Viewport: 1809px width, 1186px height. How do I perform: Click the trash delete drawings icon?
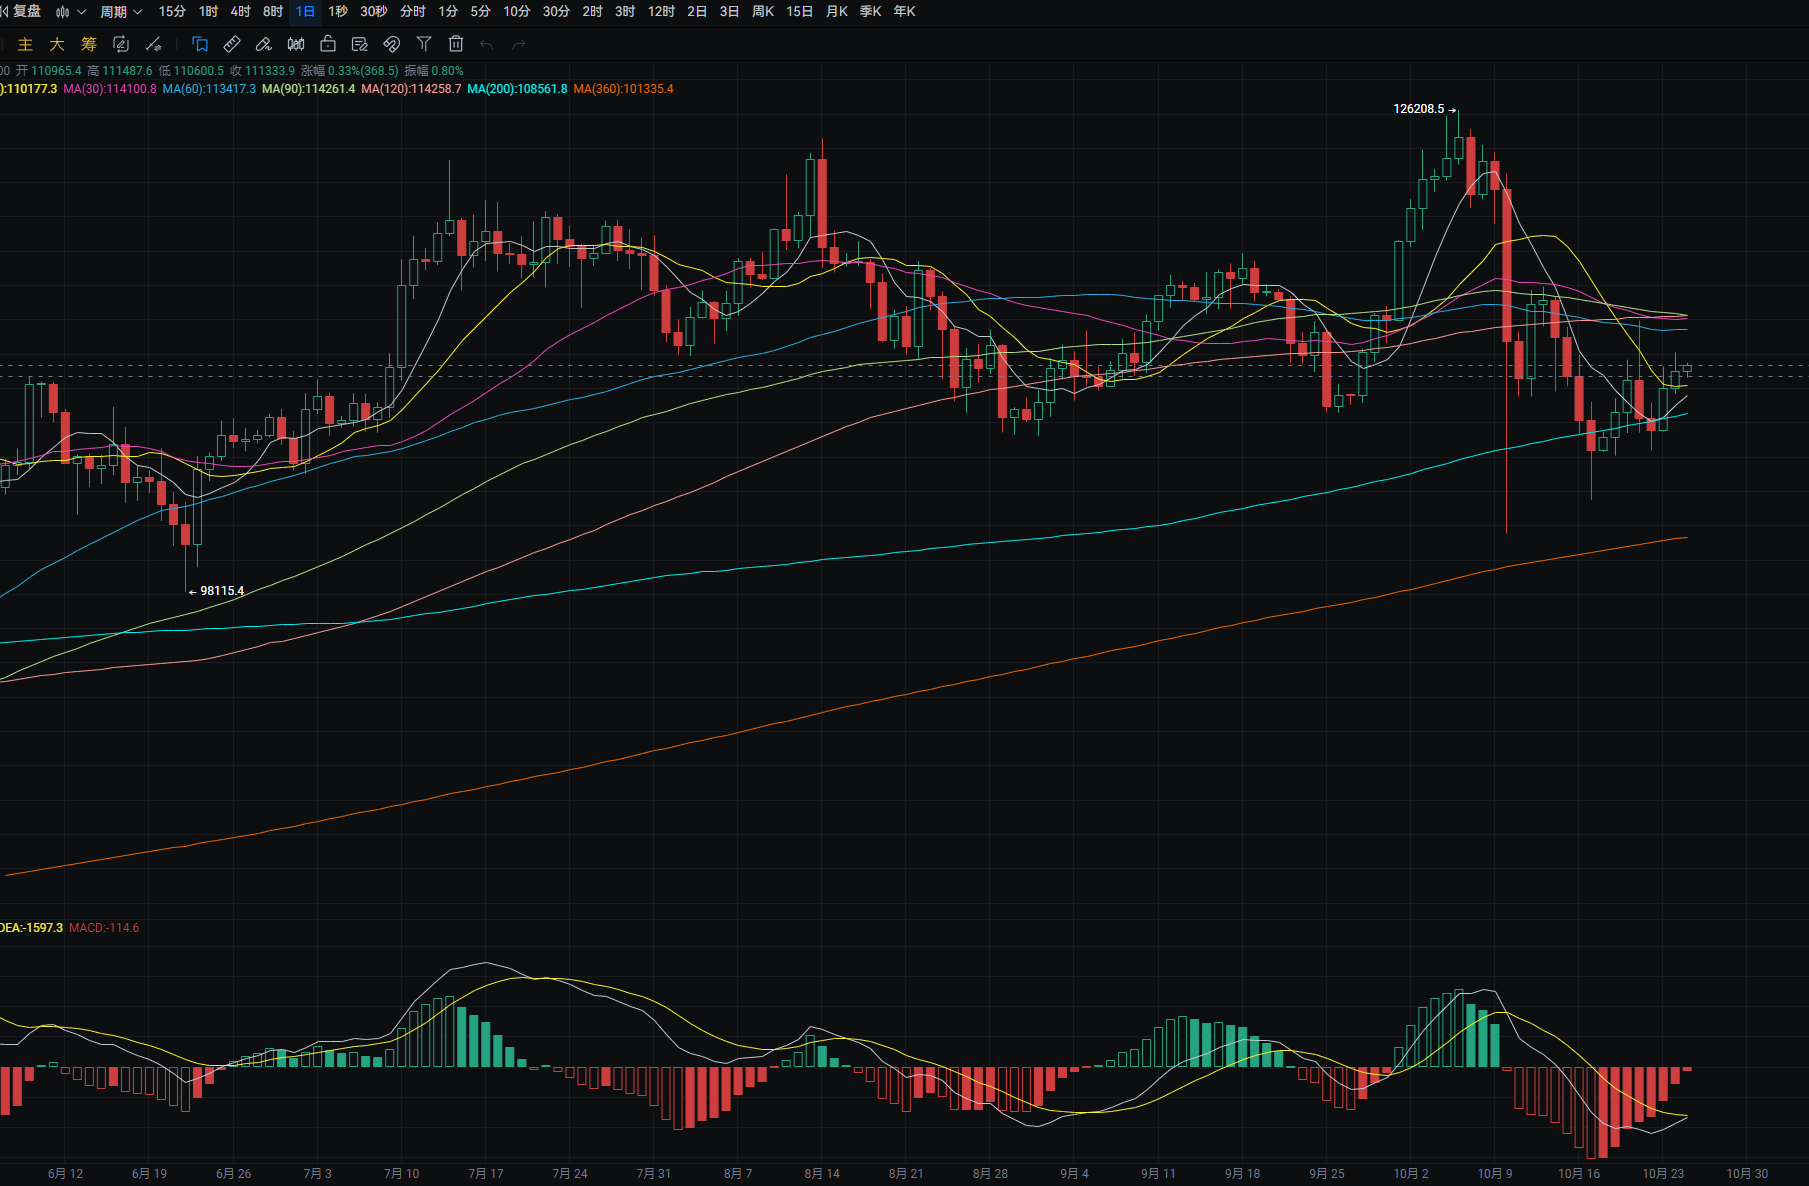pyautogui.click(x=456, y=44)
